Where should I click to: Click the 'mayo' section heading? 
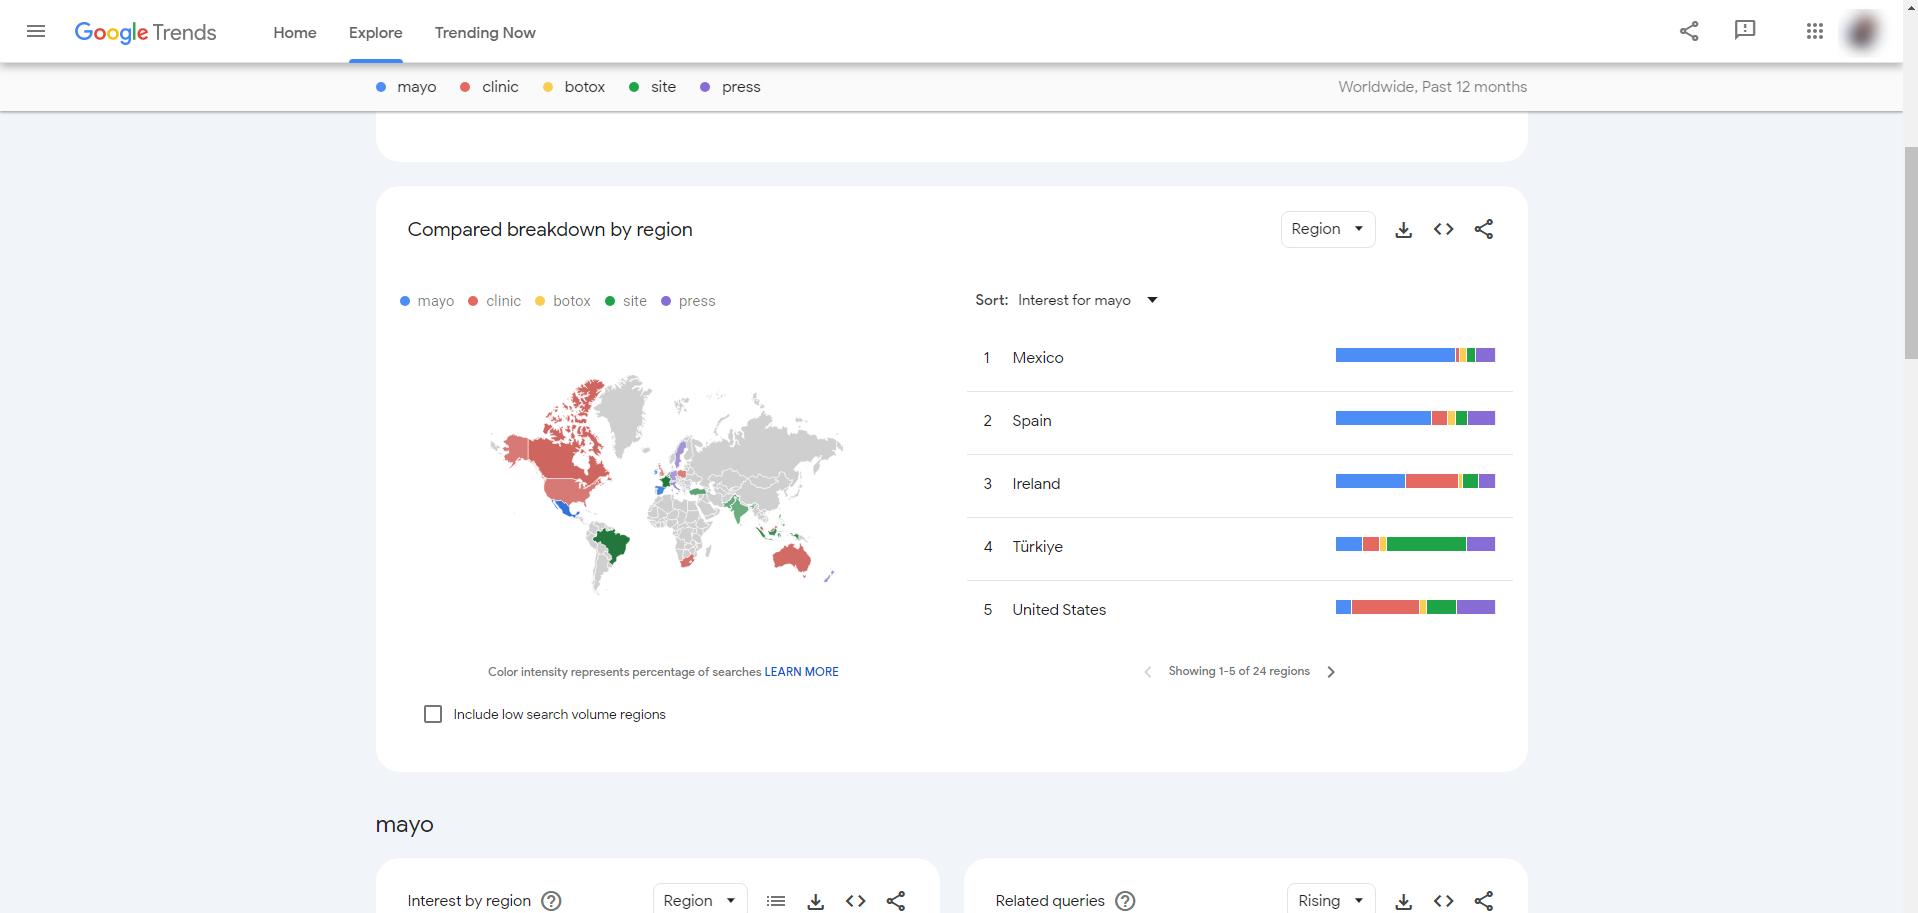click(405, 825)
